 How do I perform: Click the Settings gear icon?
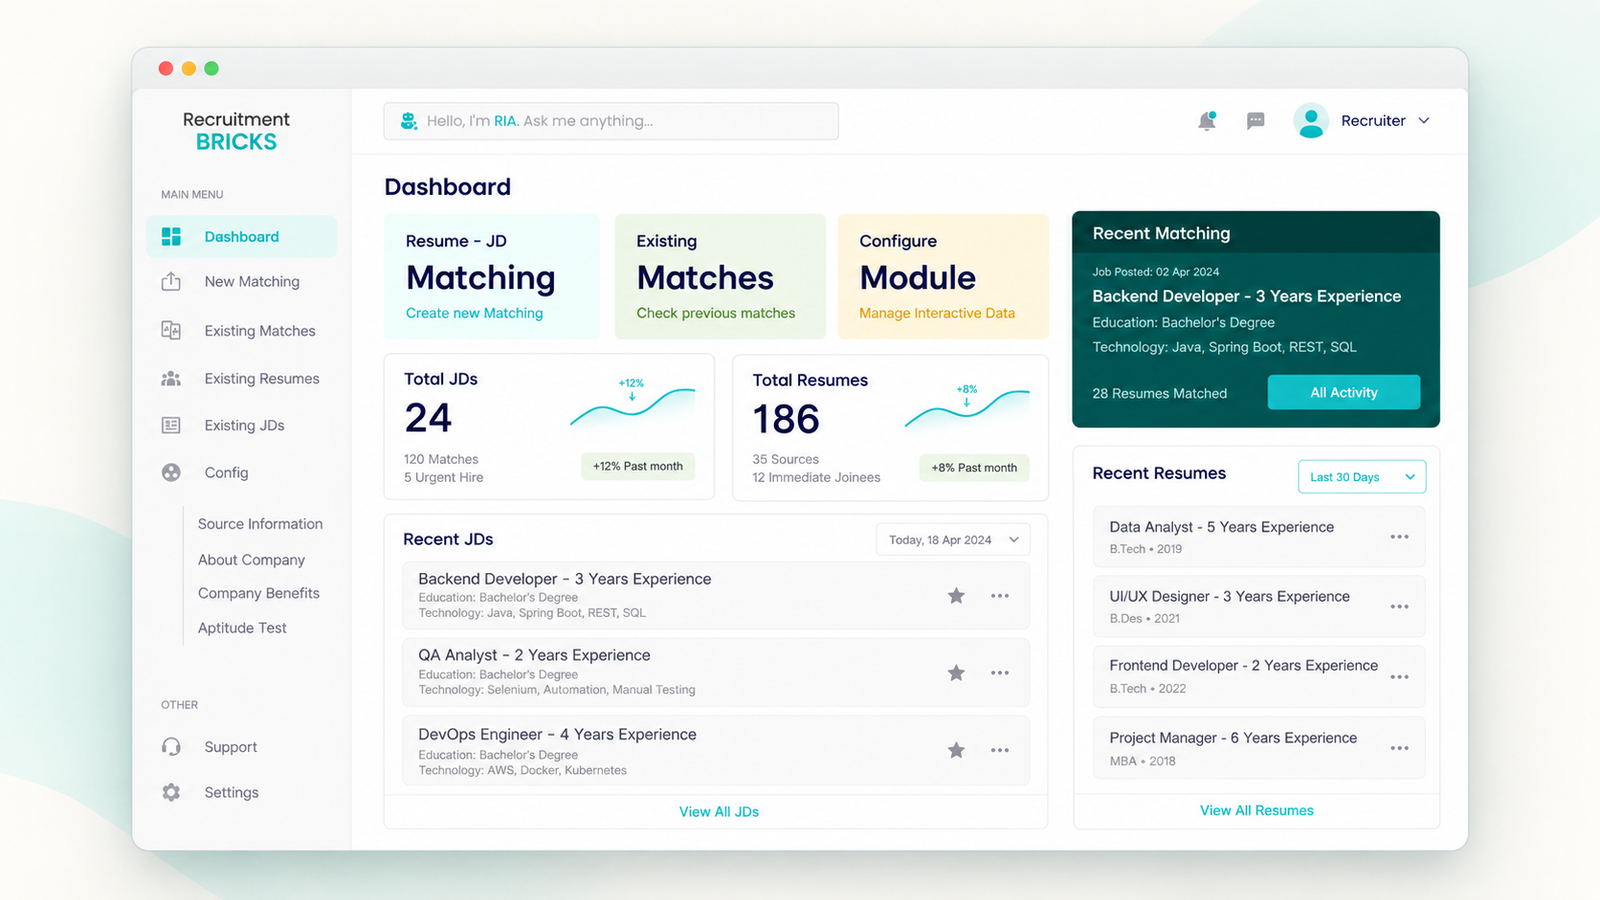[x=171, y=792]
